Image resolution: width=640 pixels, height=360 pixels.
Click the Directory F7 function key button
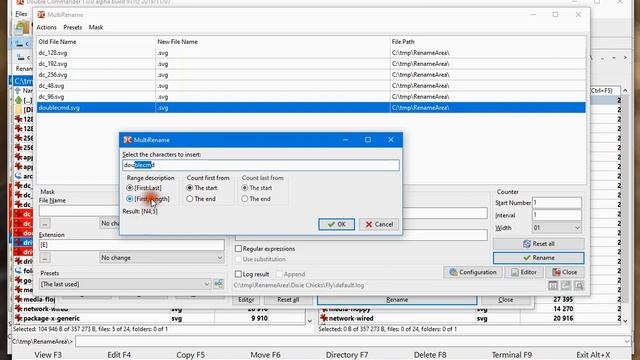(347, 355)
